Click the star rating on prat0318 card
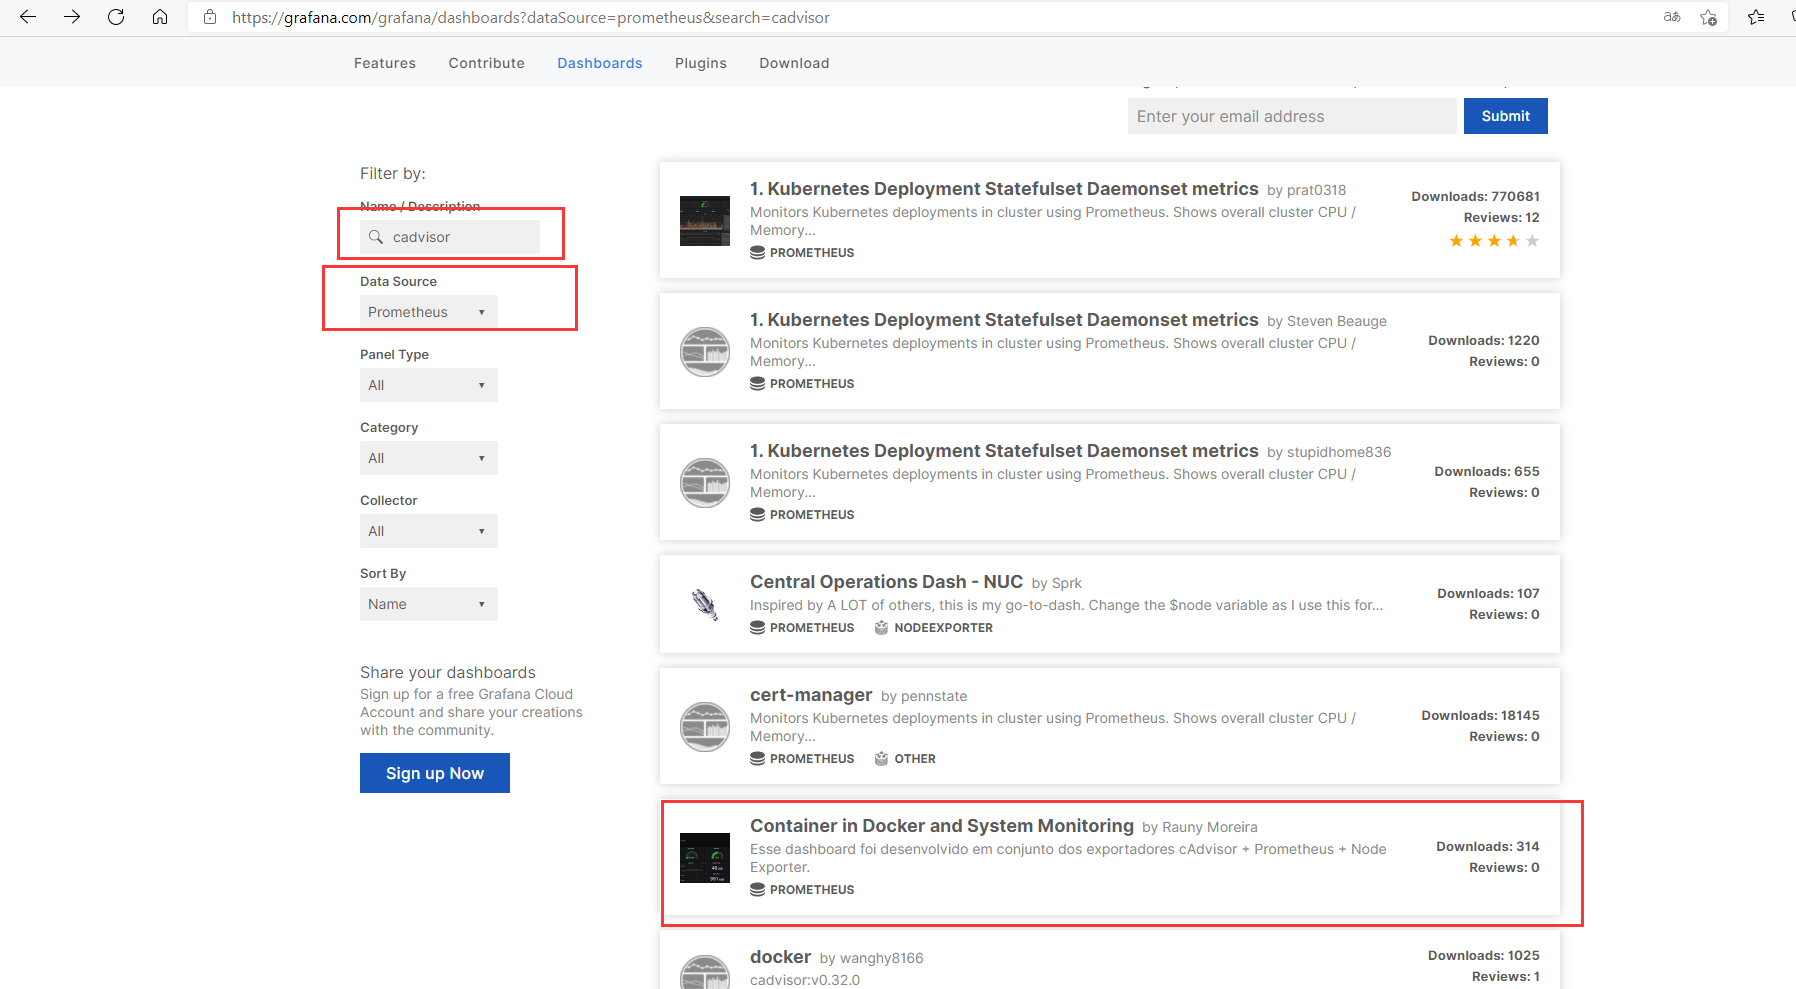The image size is (1796, 989). (x=1494, y=241)
